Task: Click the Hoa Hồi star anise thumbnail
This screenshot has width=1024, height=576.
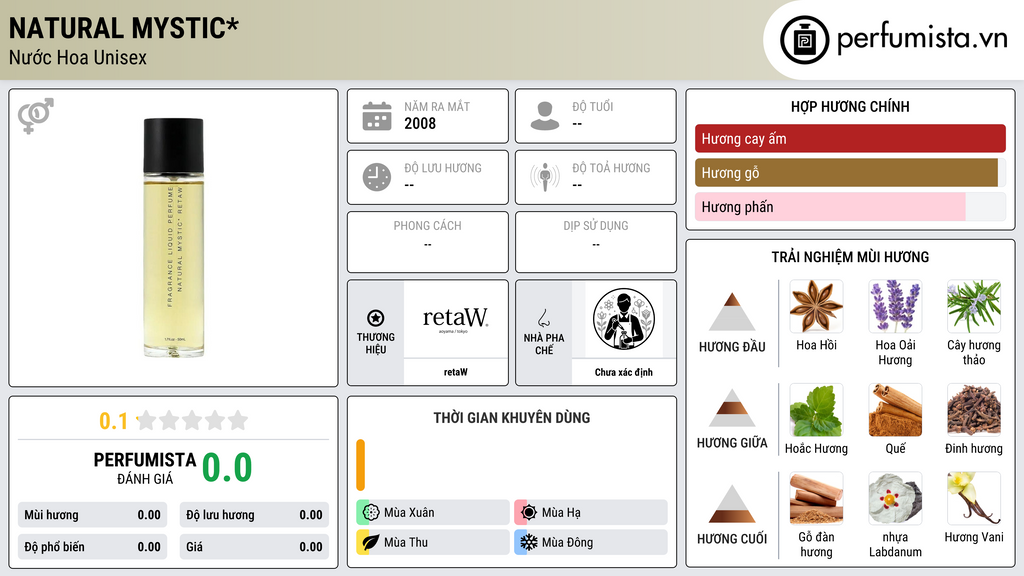Action: (816, 306)
